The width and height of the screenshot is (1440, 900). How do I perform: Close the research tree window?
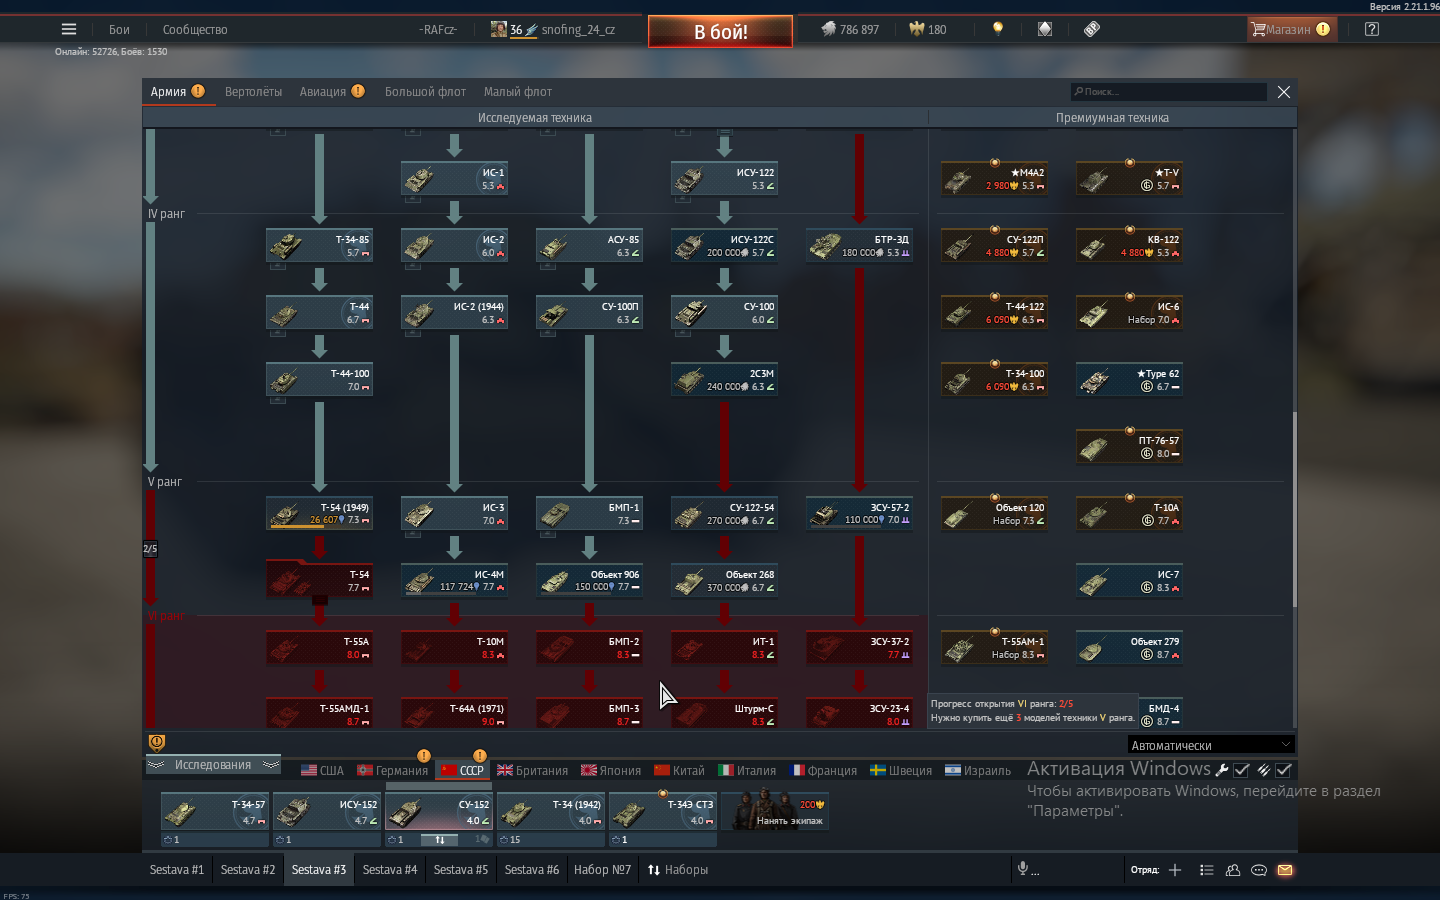click(1284, 92)
